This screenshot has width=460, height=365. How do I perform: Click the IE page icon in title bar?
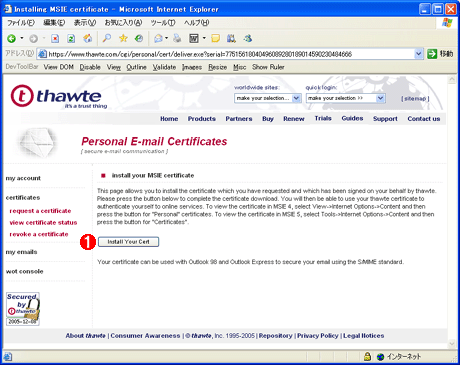coord(8,9)
